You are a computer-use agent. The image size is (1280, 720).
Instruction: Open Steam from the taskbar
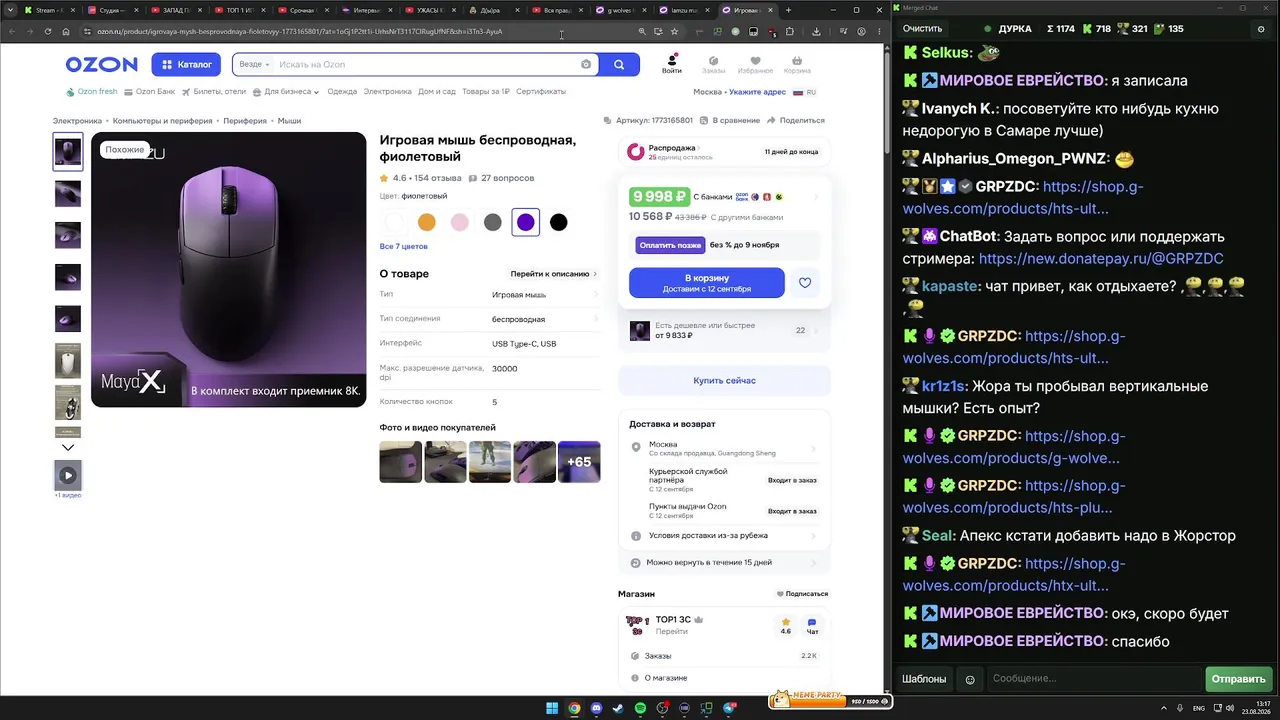pos(618,709)
